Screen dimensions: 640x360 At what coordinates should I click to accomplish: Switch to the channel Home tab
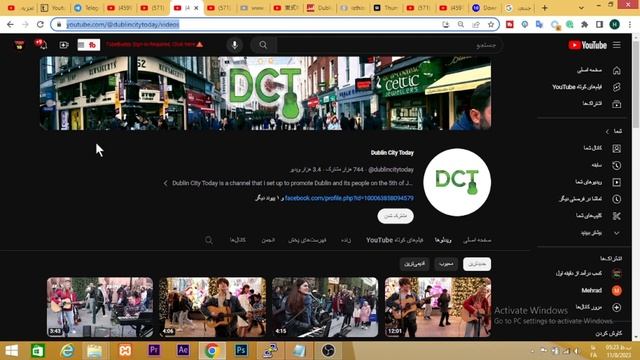[477, 240]
